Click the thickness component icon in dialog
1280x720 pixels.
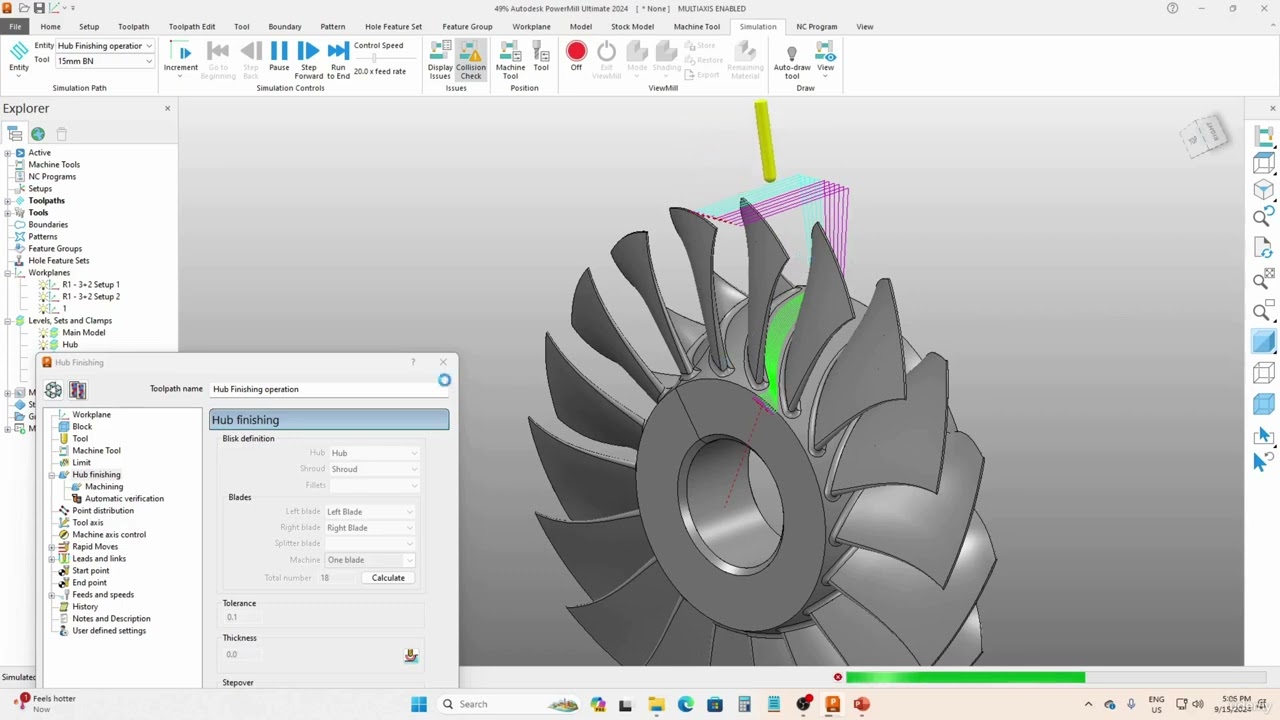[x=411, y=655]
